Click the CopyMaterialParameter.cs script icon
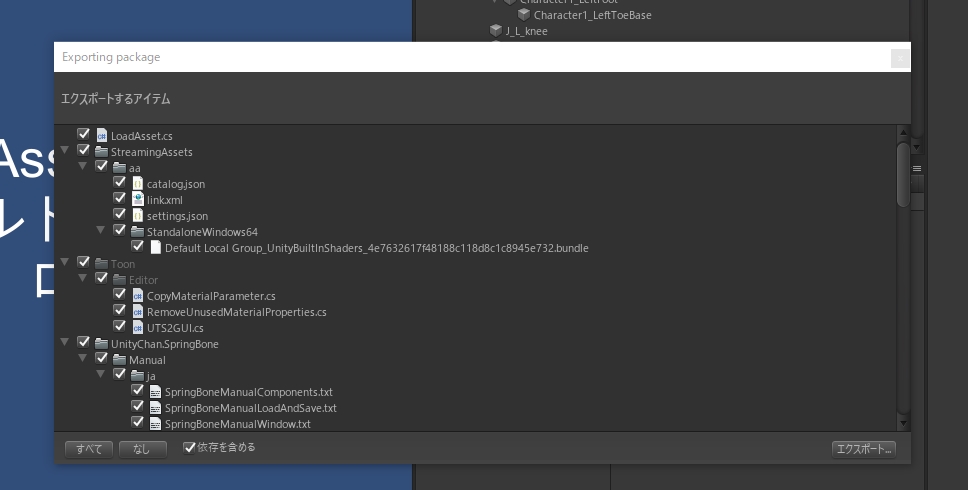 138,296
